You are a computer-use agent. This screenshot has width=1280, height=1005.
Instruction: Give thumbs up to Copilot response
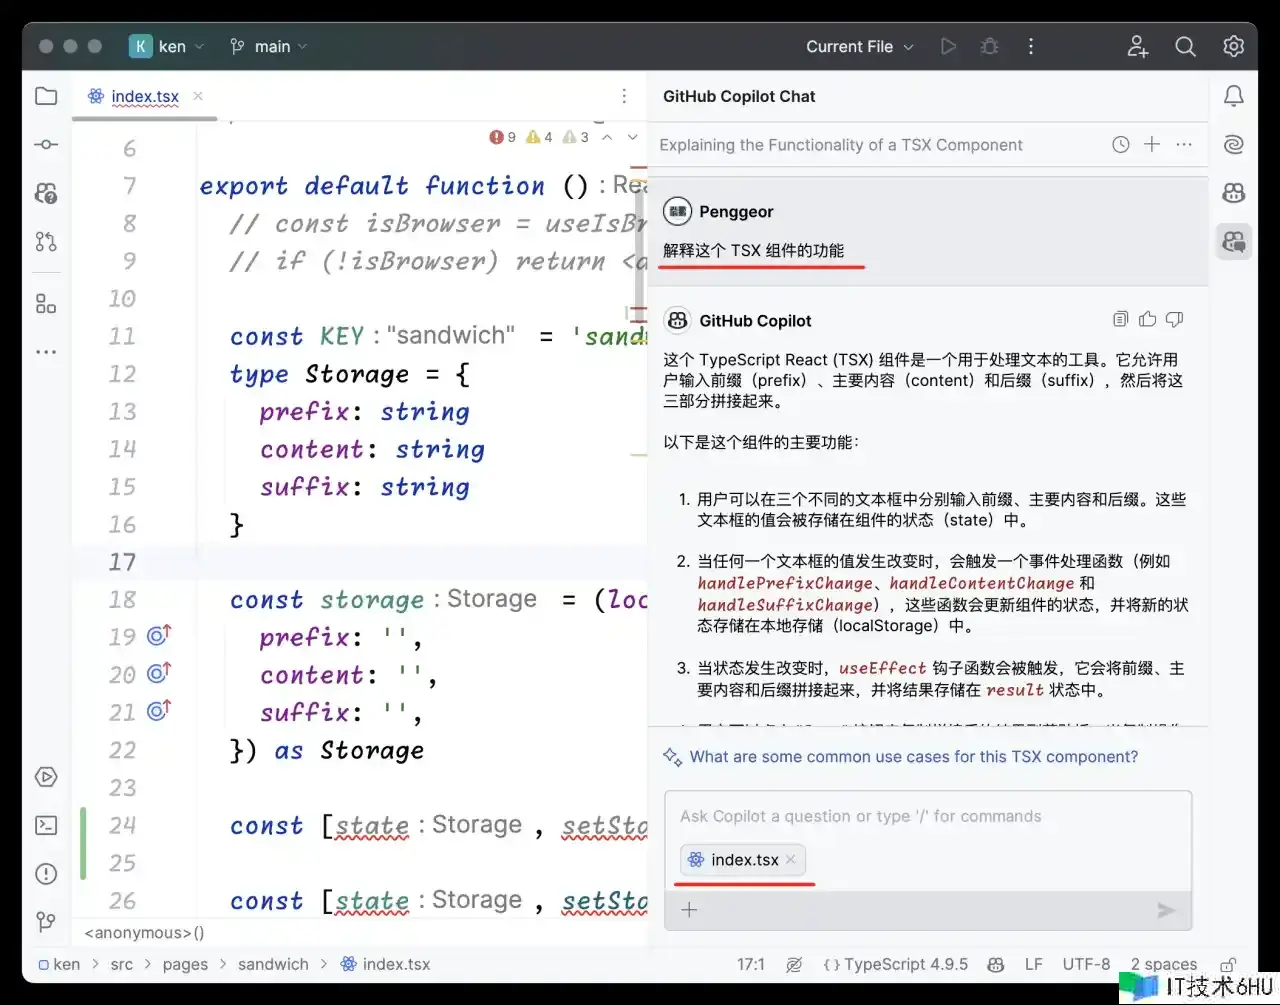click(x=1147, y=319)
